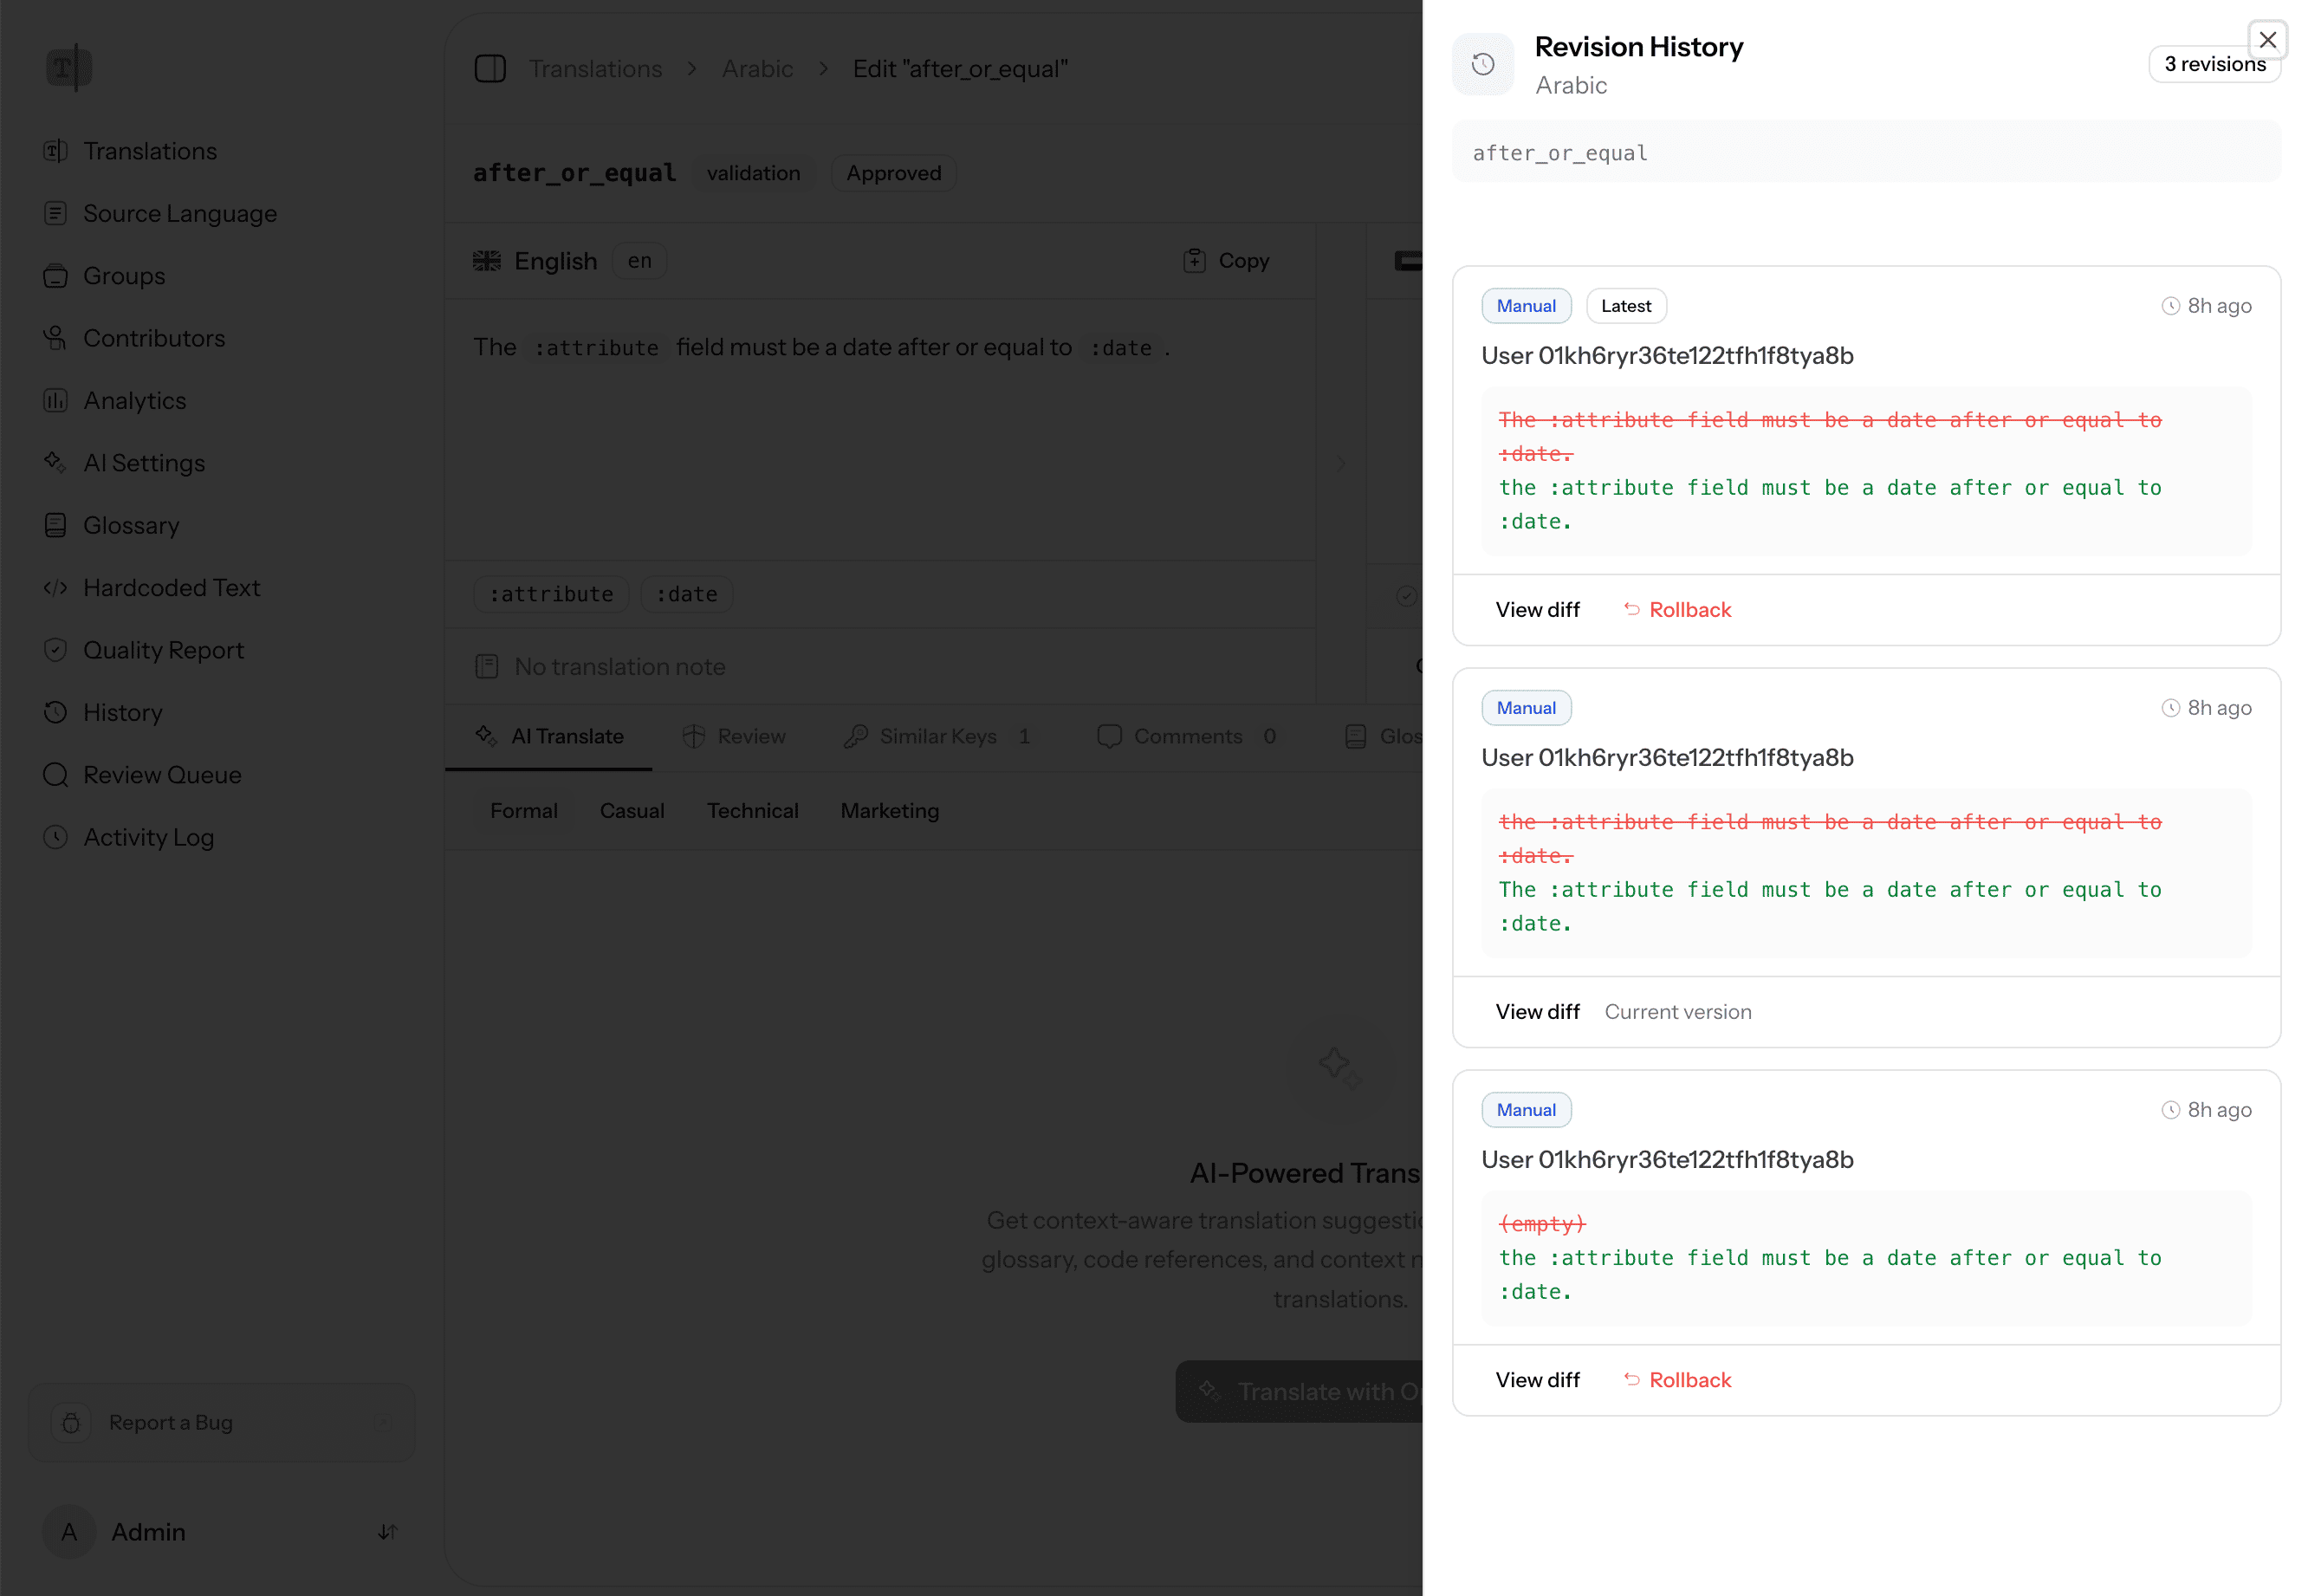The width and height of the screenshot is (2308, 1596).
Task: Click the Contributors sidebar icon
Action: click(56, 338)
